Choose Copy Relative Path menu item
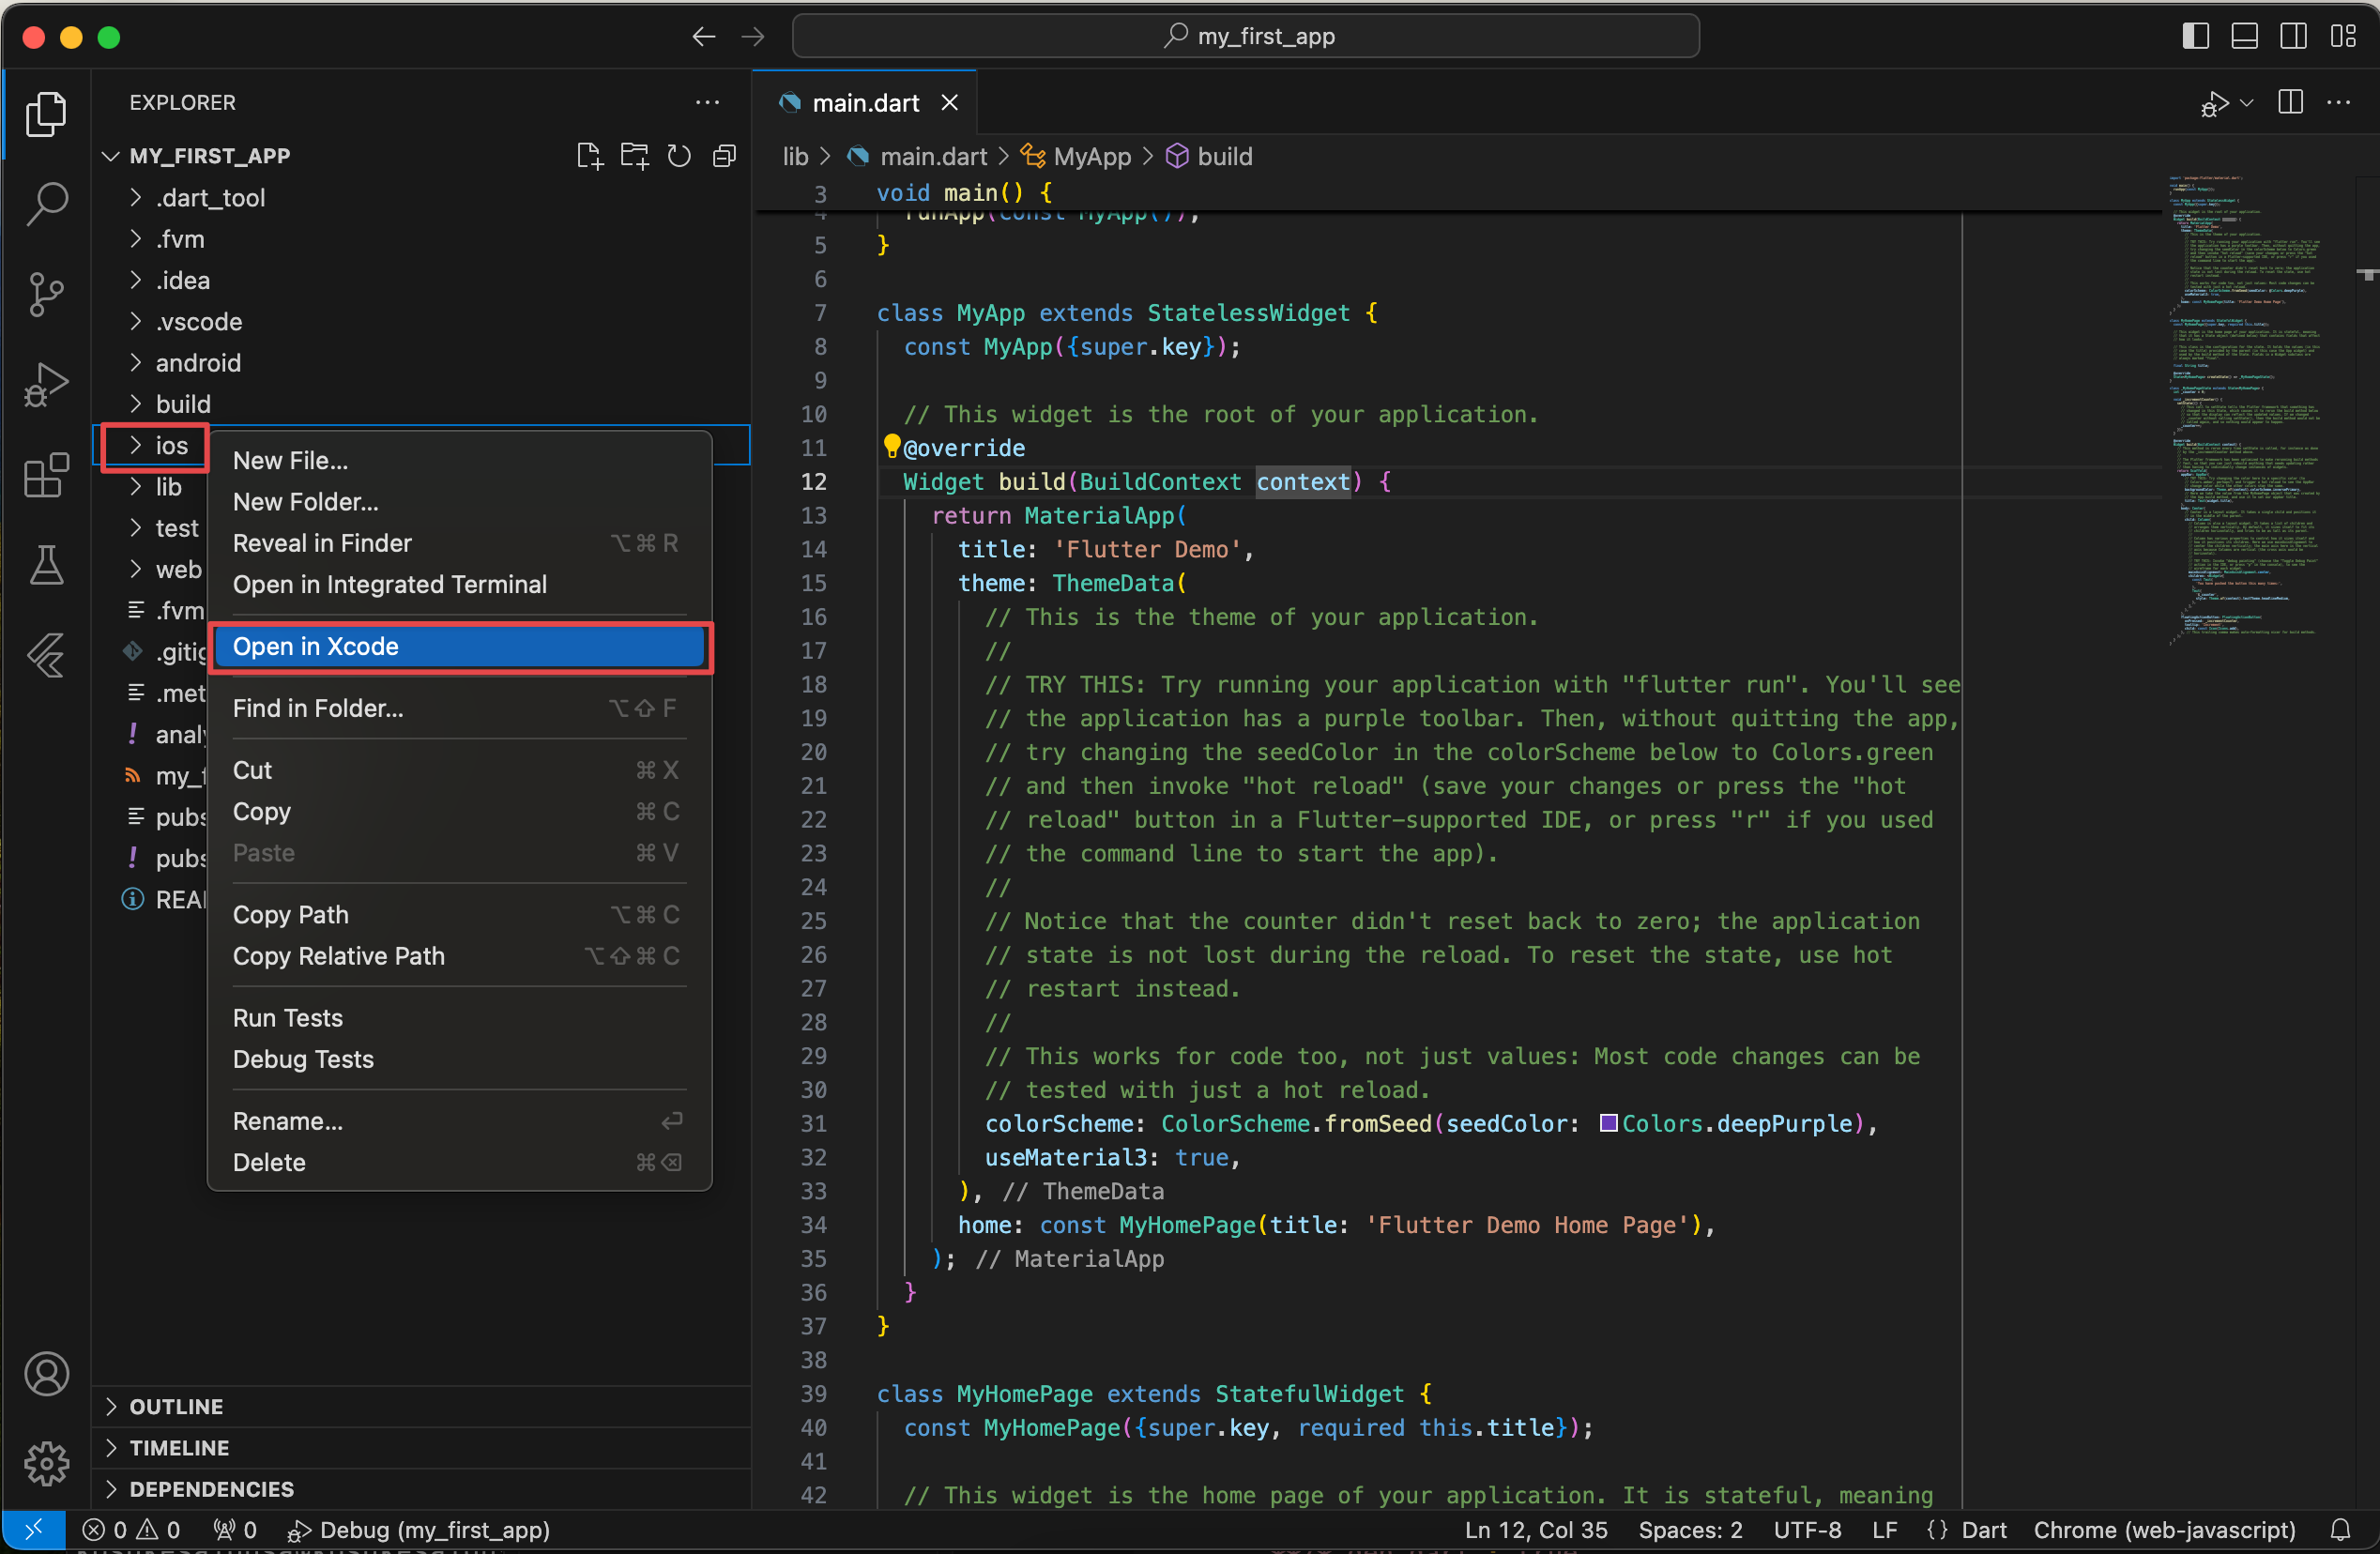 point(459,956)
